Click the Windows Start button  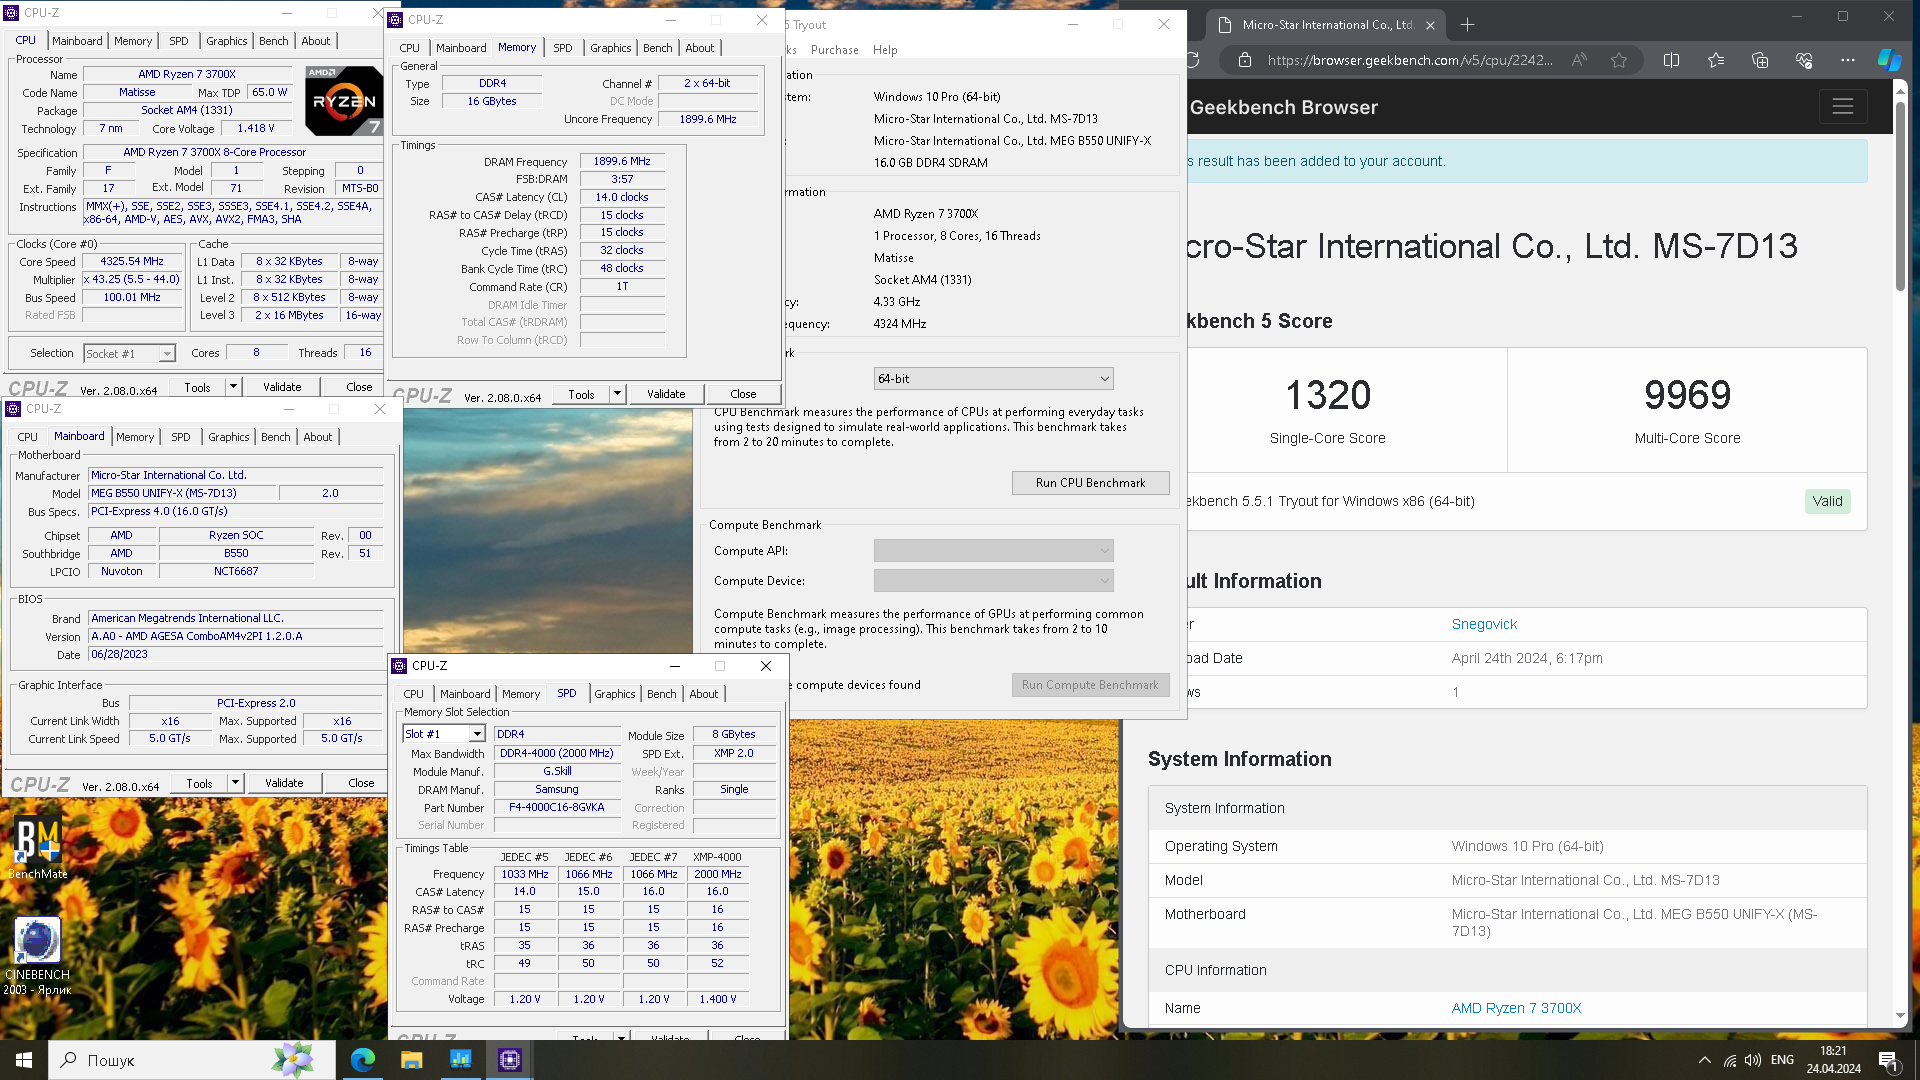[24, 1060]
